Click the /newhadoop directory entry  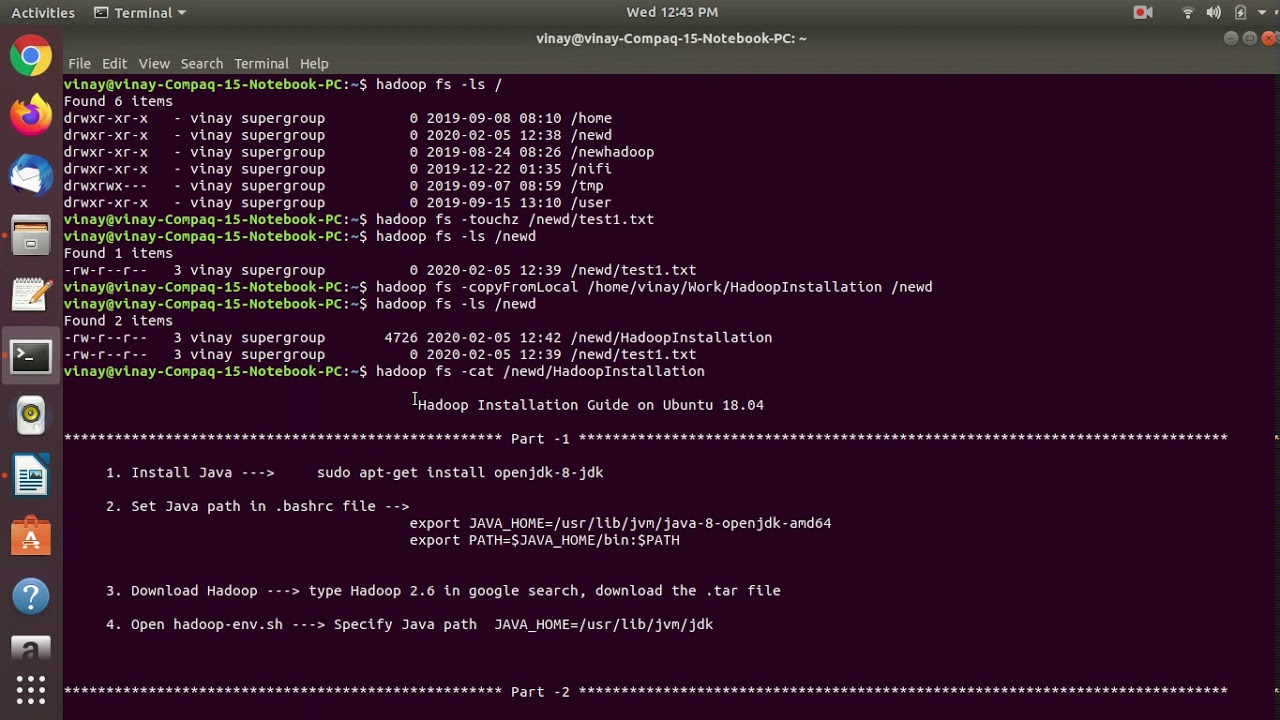point(612,152)
